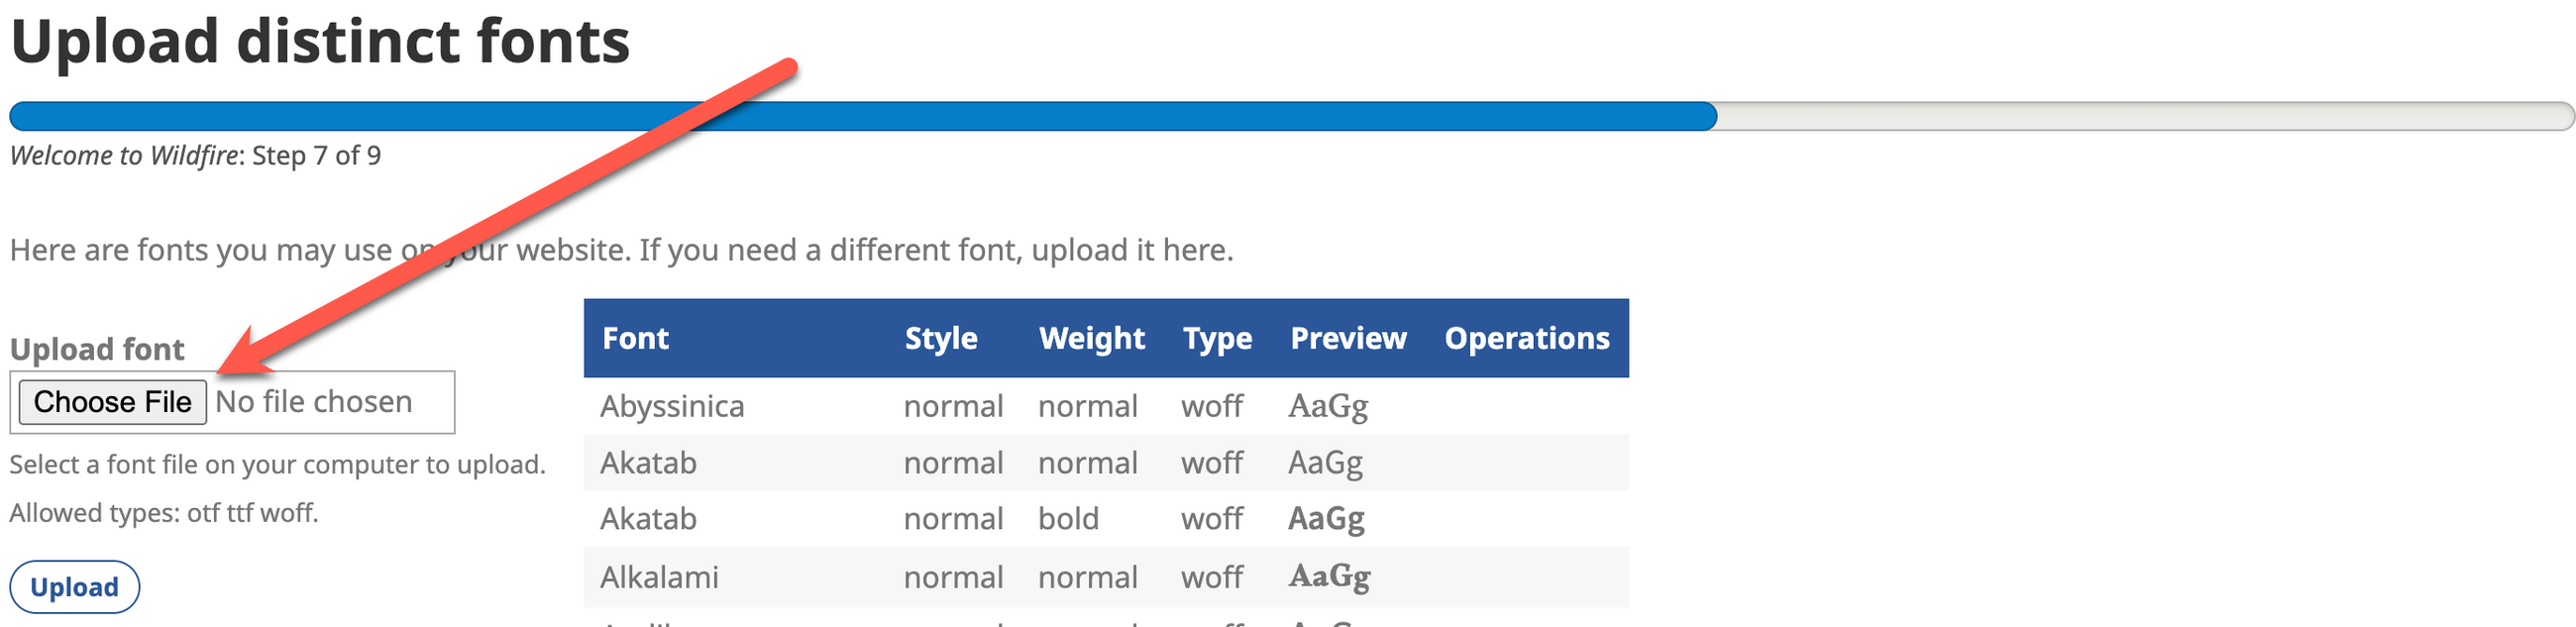
Task: Click the 'Upload distinct fonts' page heading
Action: click(320, 42)
